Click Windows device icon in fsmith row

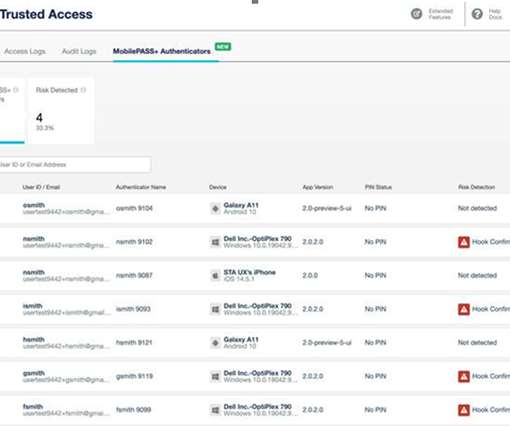(x=215, y=410)
